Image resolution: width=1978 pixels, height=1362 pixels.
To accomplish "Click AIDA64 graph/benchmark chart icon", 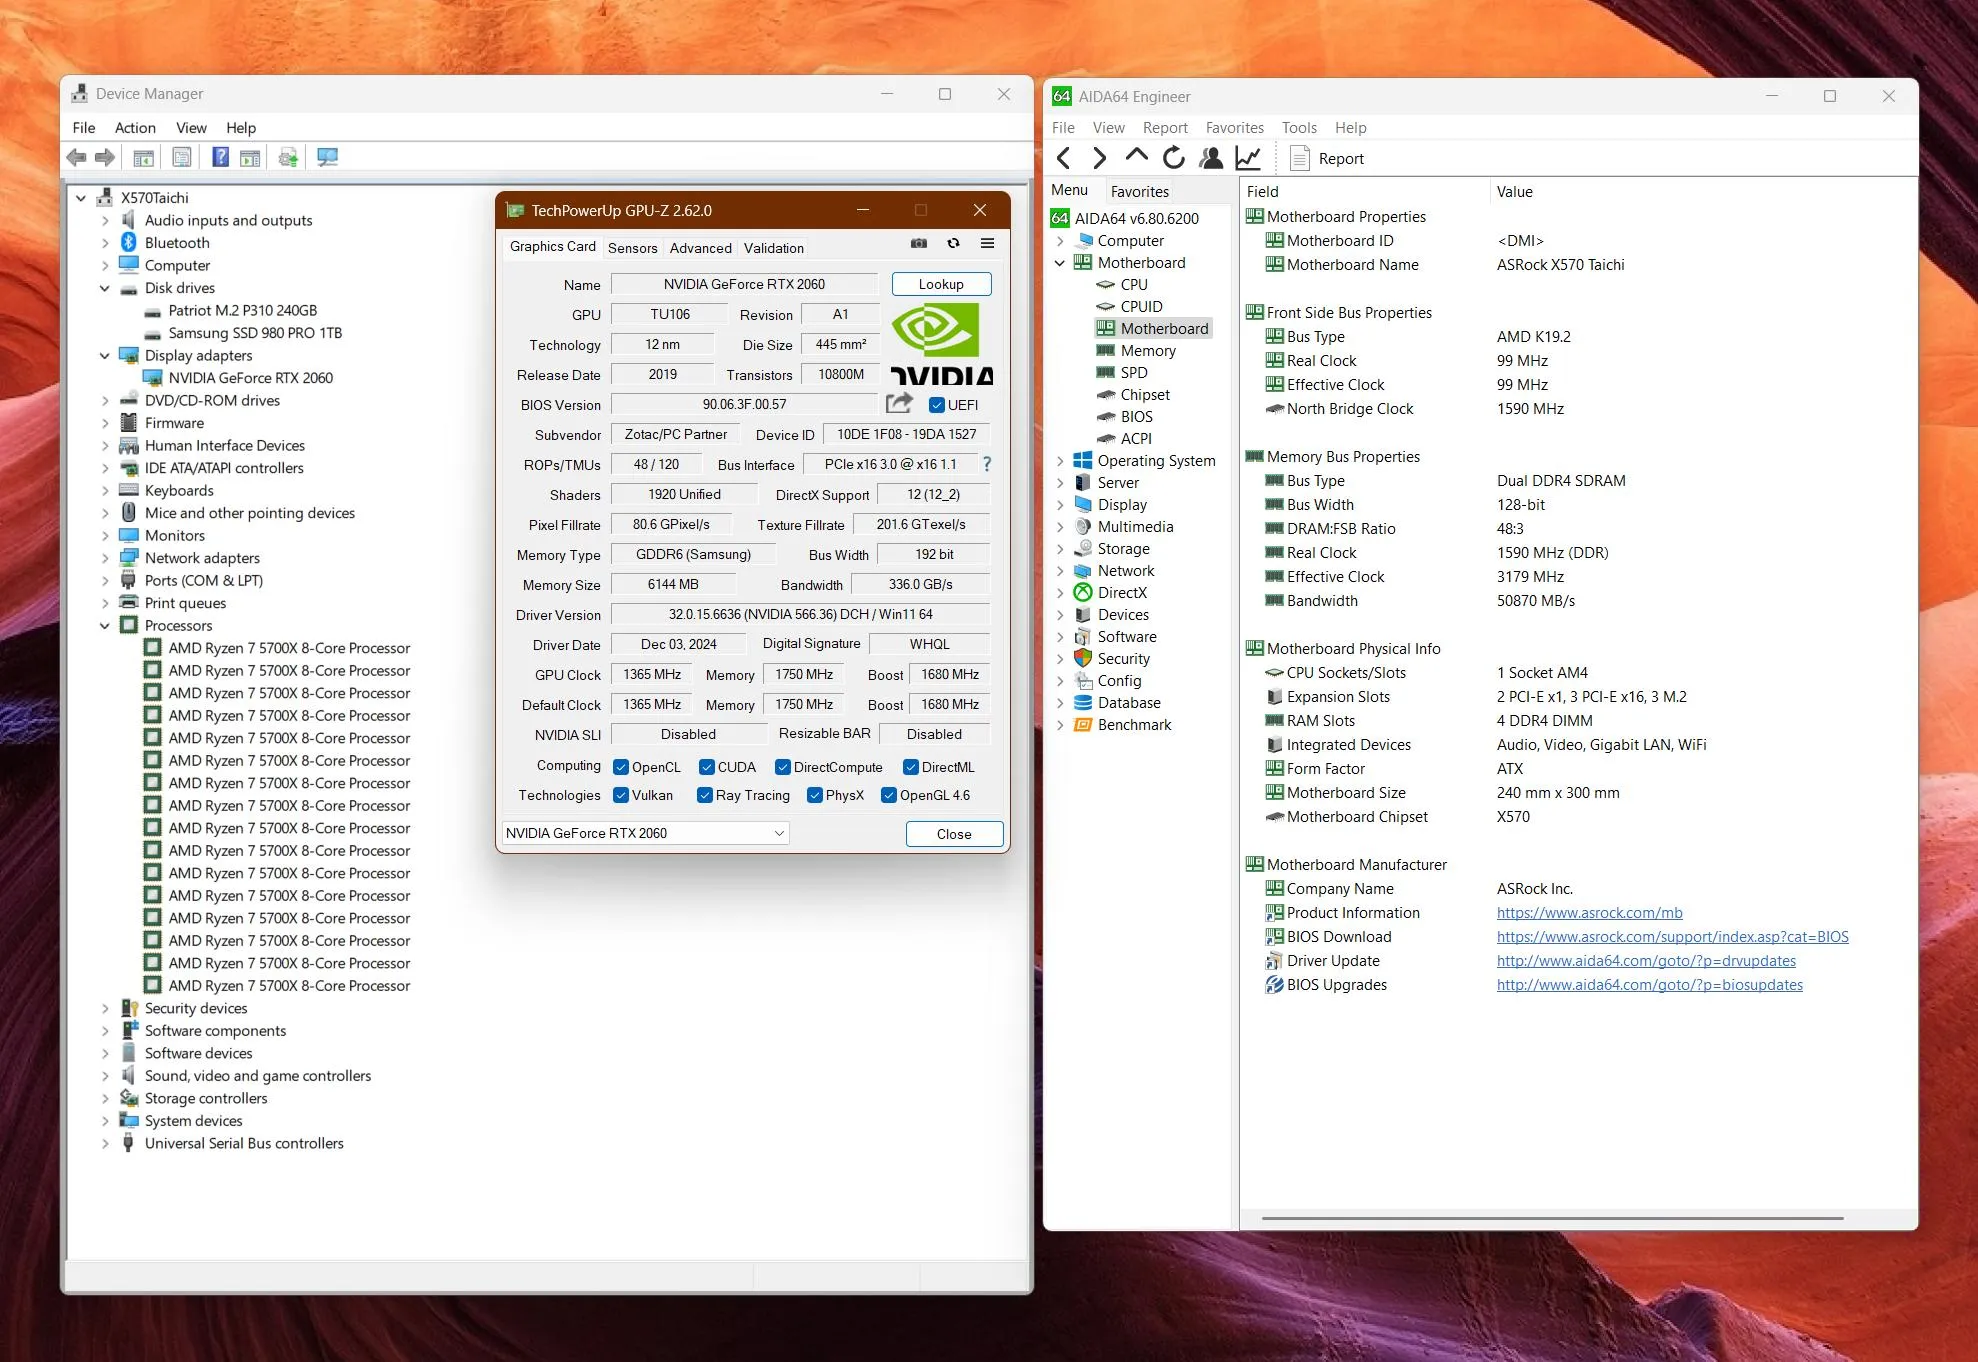I will [x=1248, y=158].
